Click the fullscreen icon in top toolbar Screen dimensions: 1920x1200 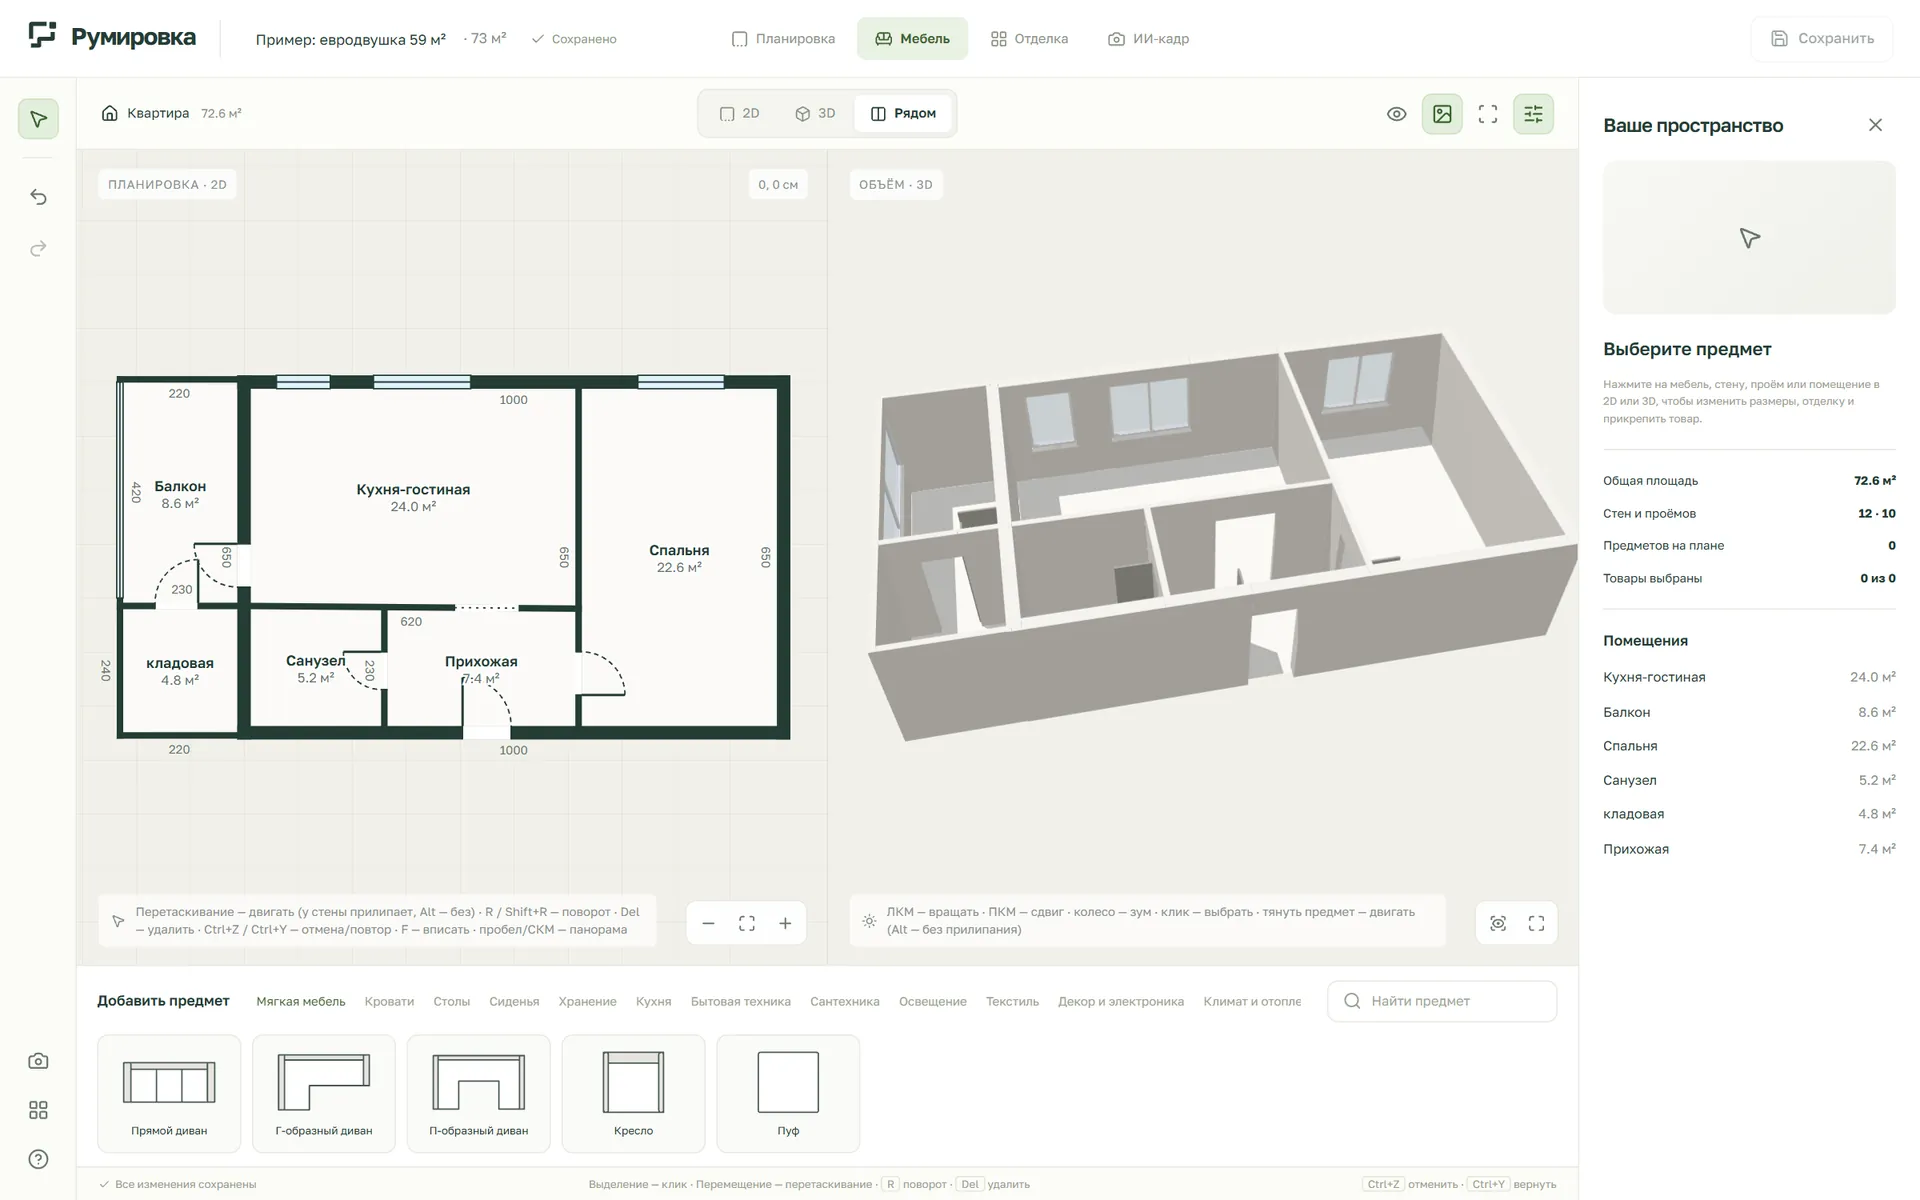(x=1488, y=114)
